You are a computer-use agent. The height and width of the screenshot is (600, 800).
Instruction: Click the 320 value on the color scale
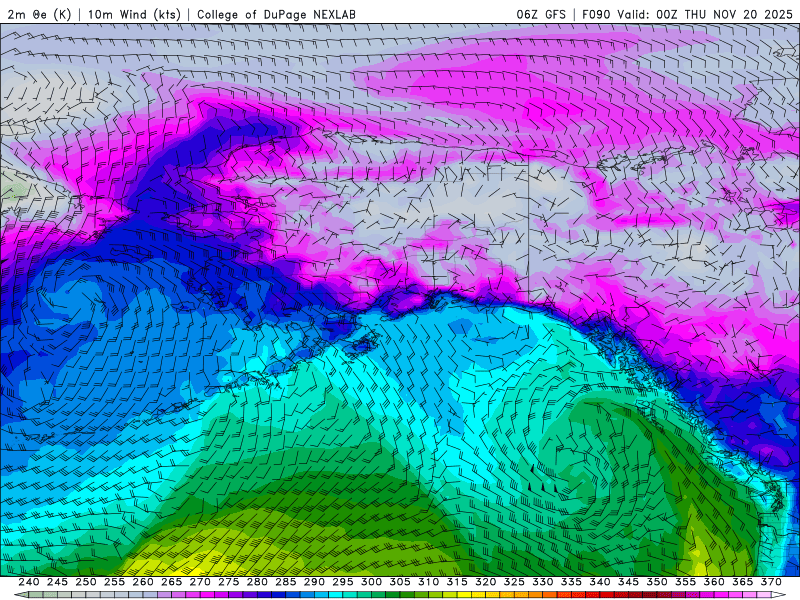486,582
